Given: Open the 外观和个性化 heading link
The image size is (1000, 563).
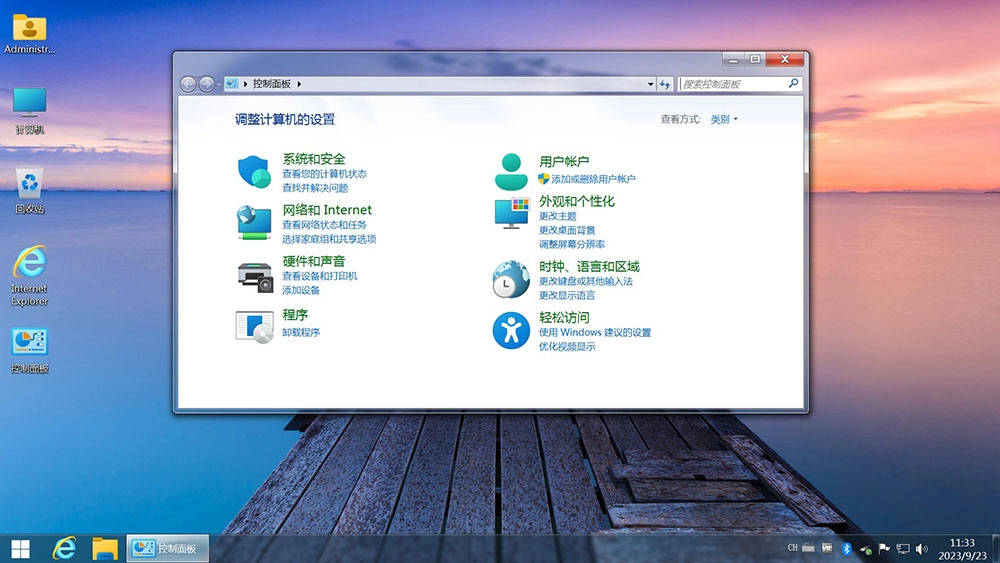Looking at the screenshot, I should point(577,201).
